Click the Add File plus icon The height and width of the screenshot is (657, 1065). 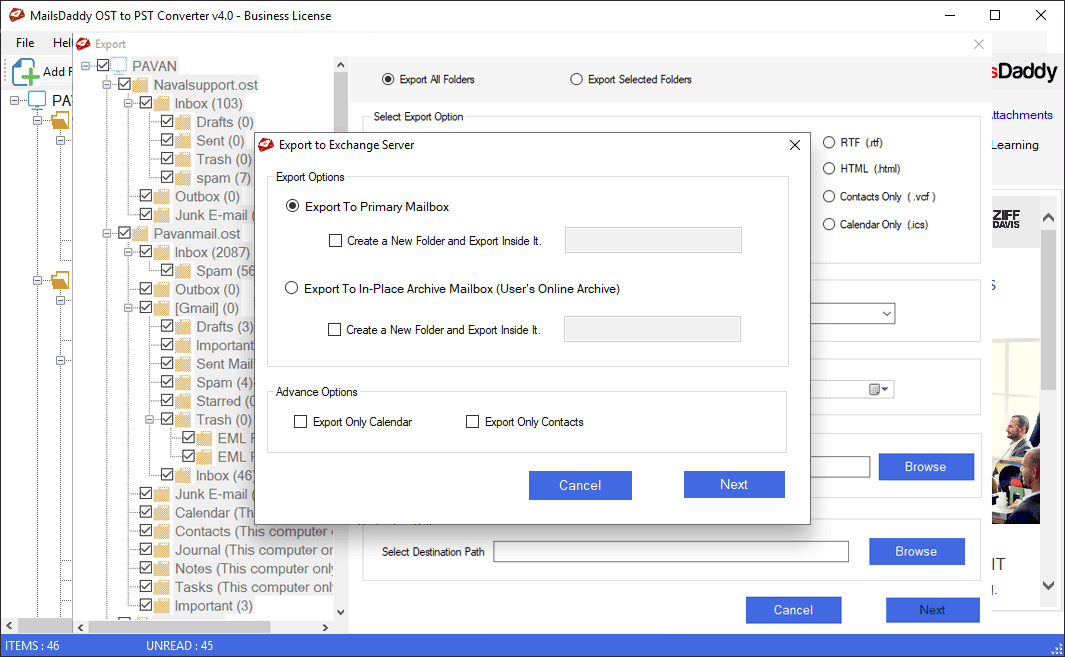pyautogui.click(x=25, y=72)
